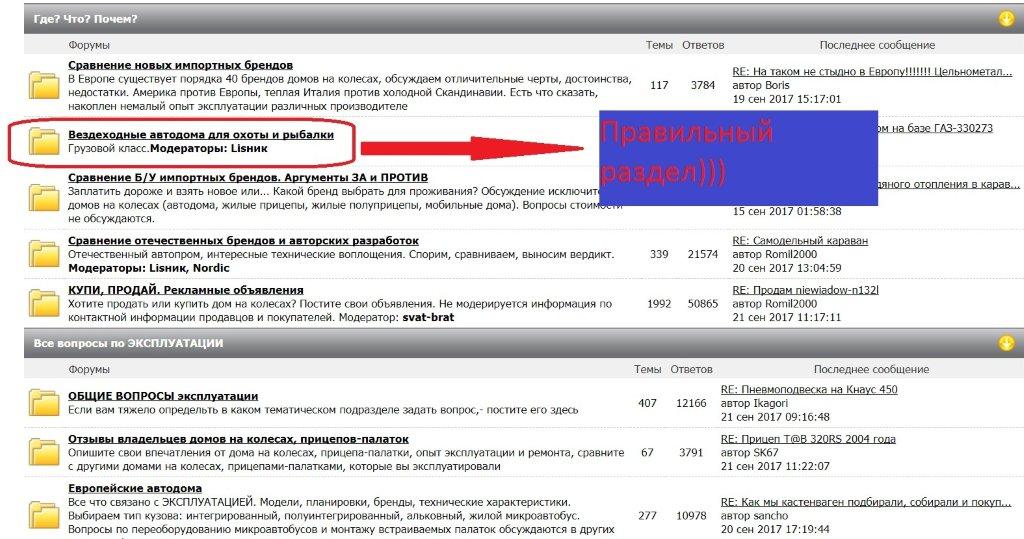Click date 20 сен 2017 13:04:59

(786, 268)
